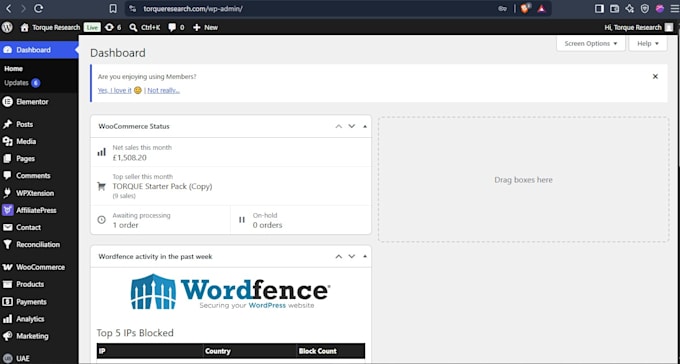Screen dimensions: 680x364
Task: Click the site settings icon left of URL
Action: 133,8
